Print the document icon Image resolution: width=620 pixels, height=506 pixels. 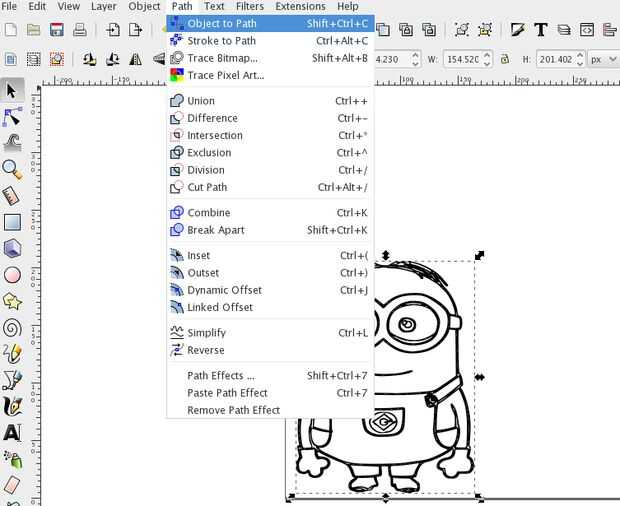click(79, 30)
